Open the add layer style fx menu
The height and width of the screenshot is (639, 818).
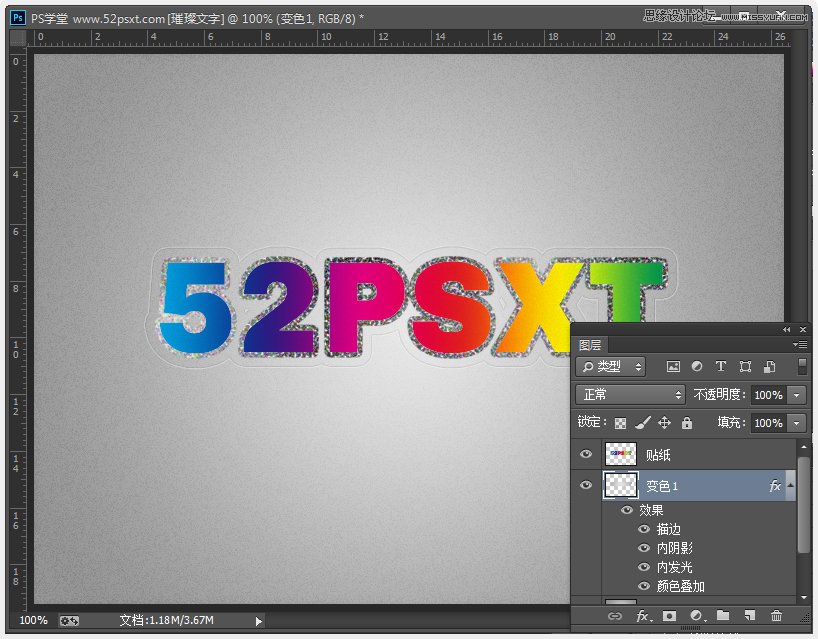click(644, 616)
